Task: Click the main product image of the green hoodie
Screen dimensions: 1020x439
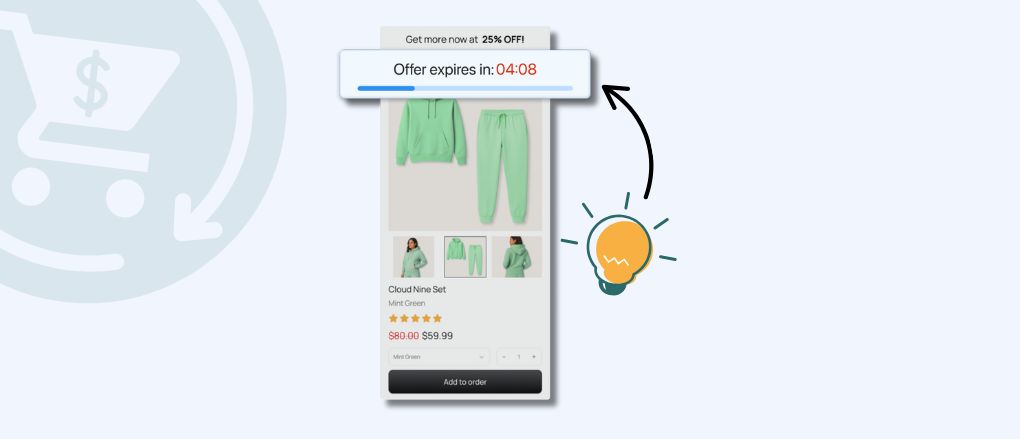Action: tap(465, 164)
